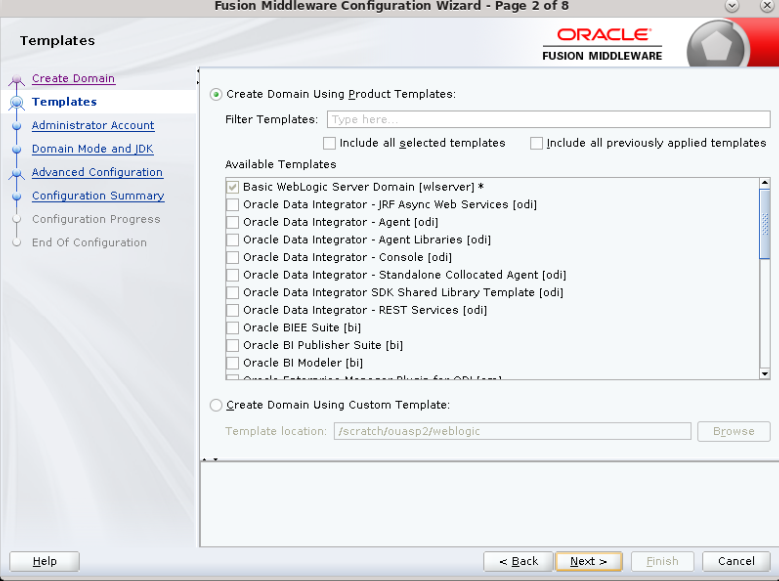Image resolution: width=779 pixels, height=581 pixels.
Task: Click the Browse button
Action: tap(734, 431)
